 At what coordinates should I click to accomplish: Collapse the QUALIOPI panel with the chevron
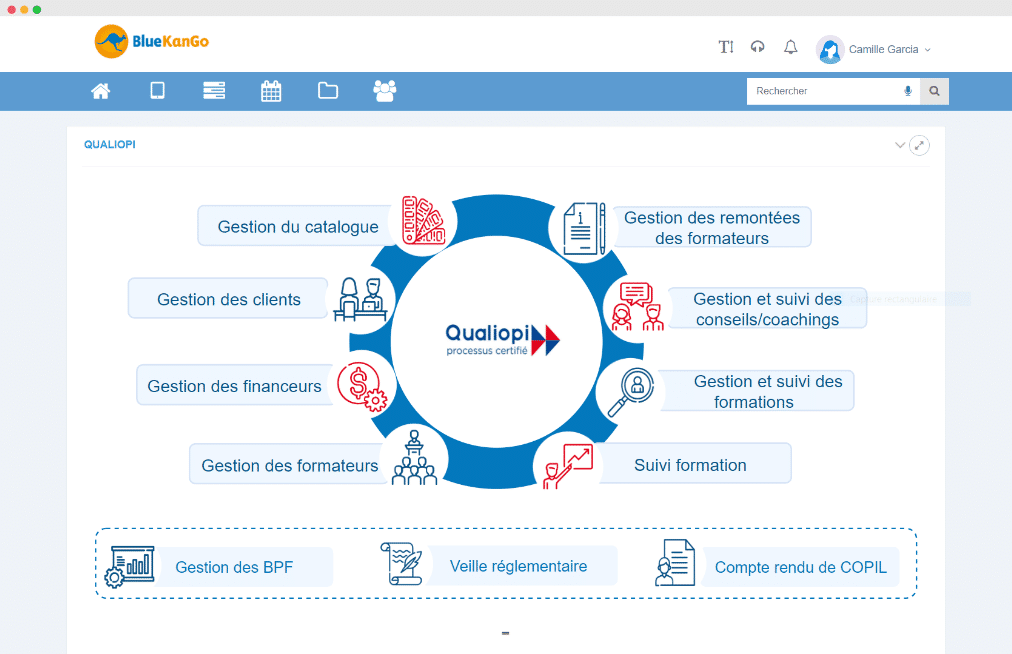tap(900, 145)
